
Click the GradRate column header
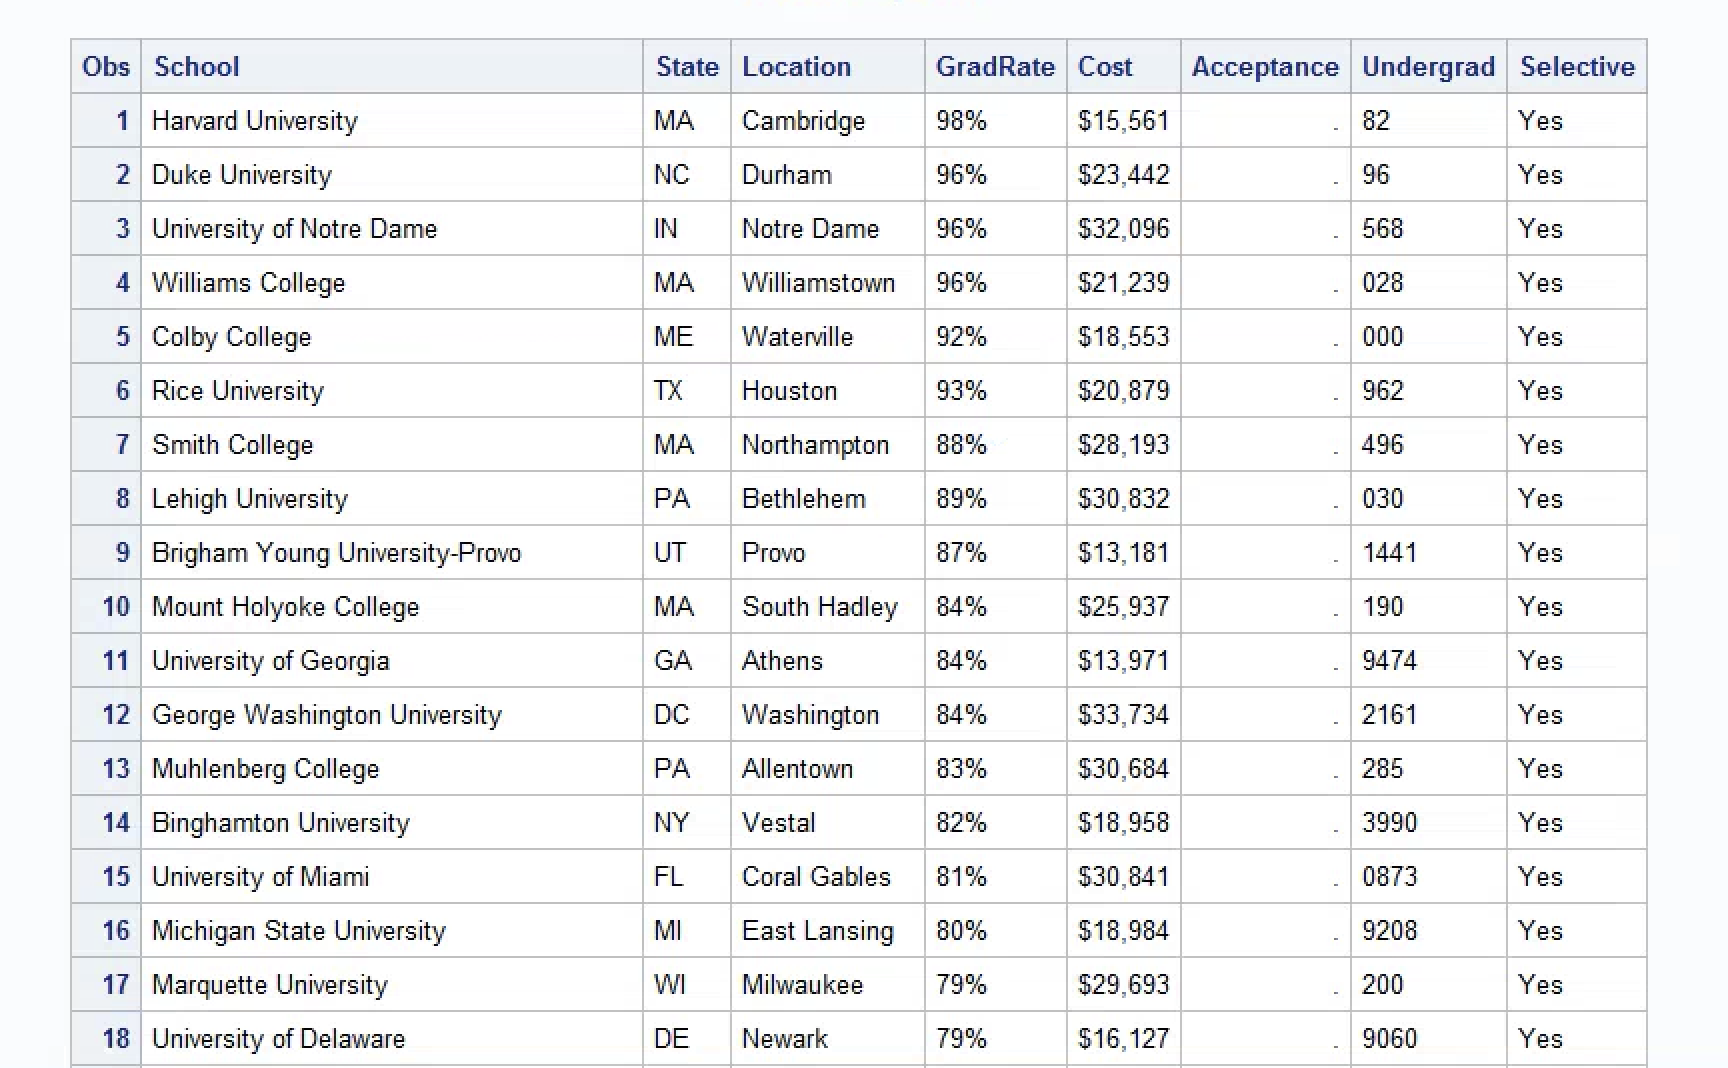995,67
